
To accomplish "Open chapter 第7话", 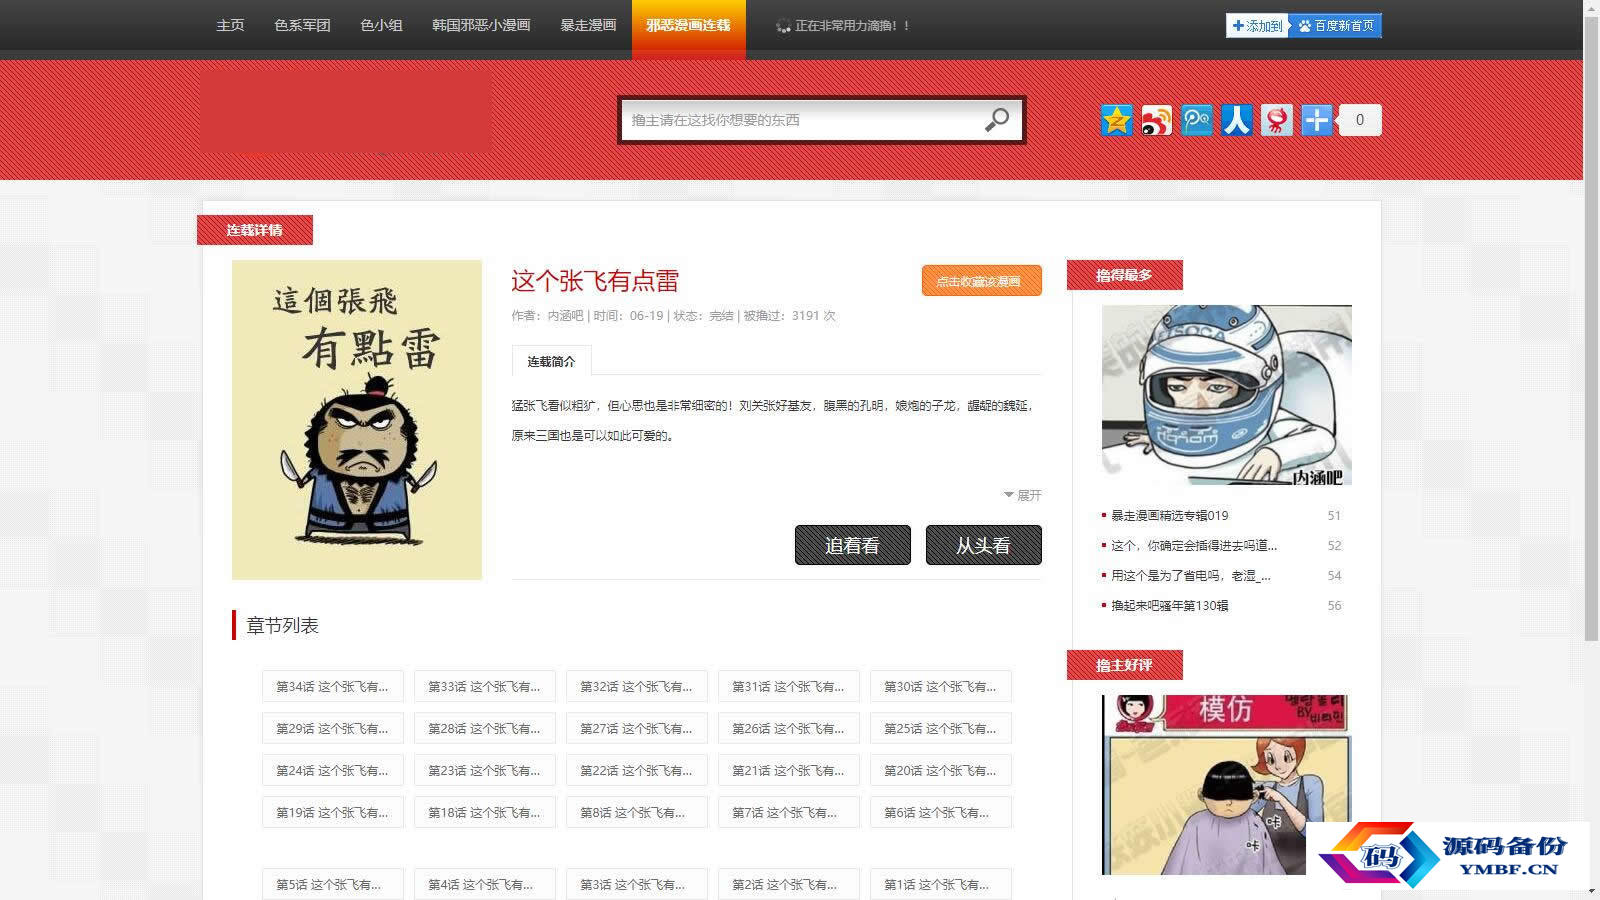I will (x=789, y=812).
